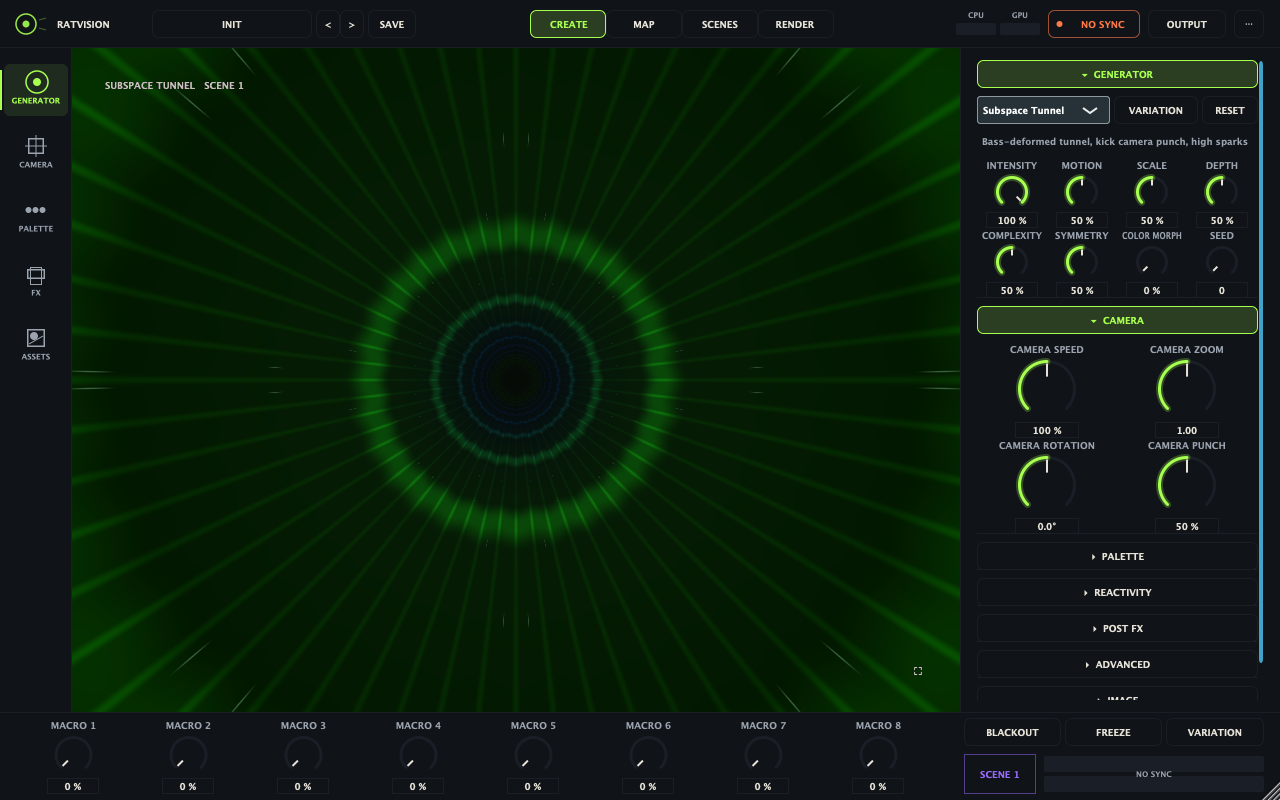Click the INIT preset name field

click(x=232, y=24)
